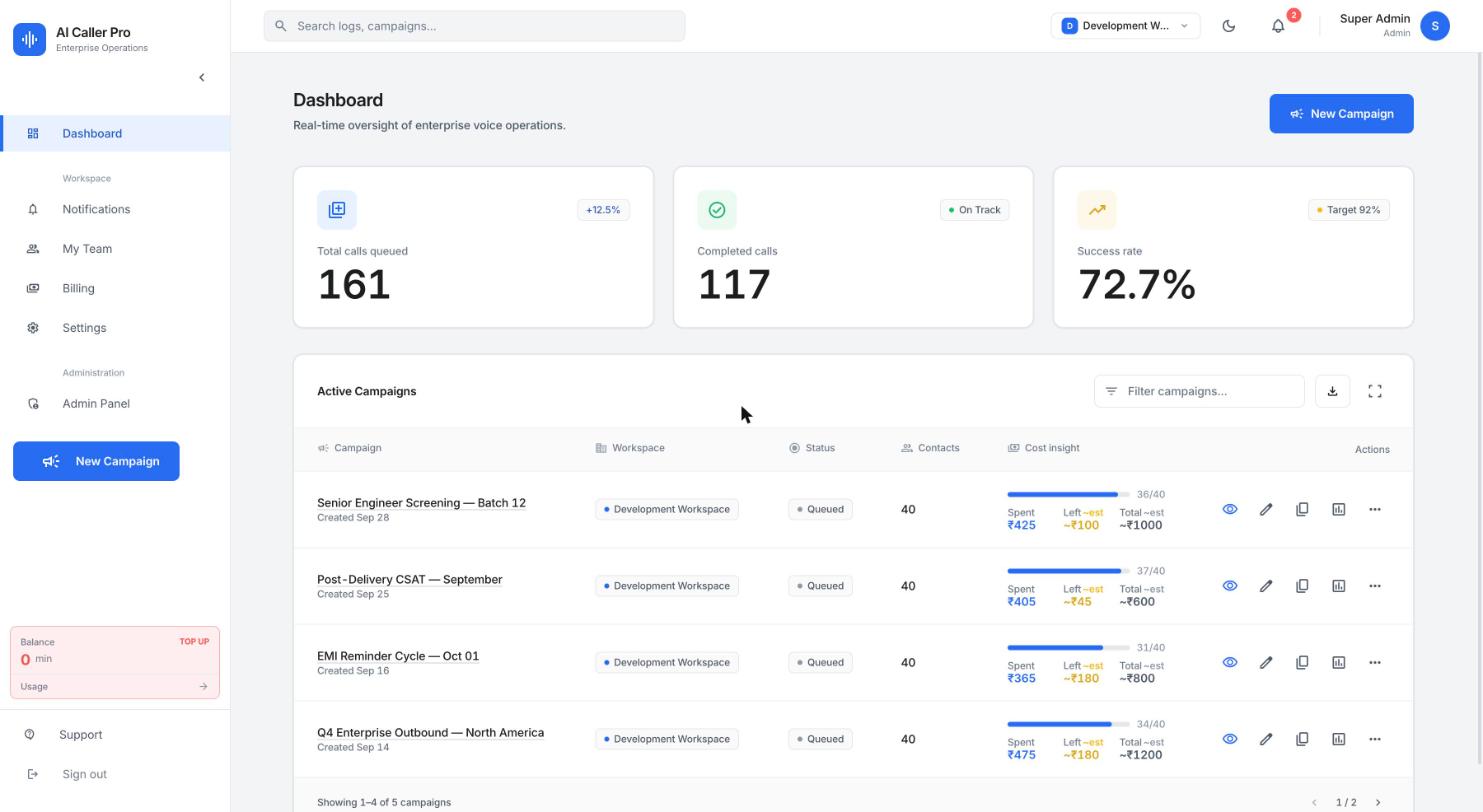Viewport: 1483px width, 812px height.
Task: Click New Campaign in the dashboard header
Action: pos(1341,114)
